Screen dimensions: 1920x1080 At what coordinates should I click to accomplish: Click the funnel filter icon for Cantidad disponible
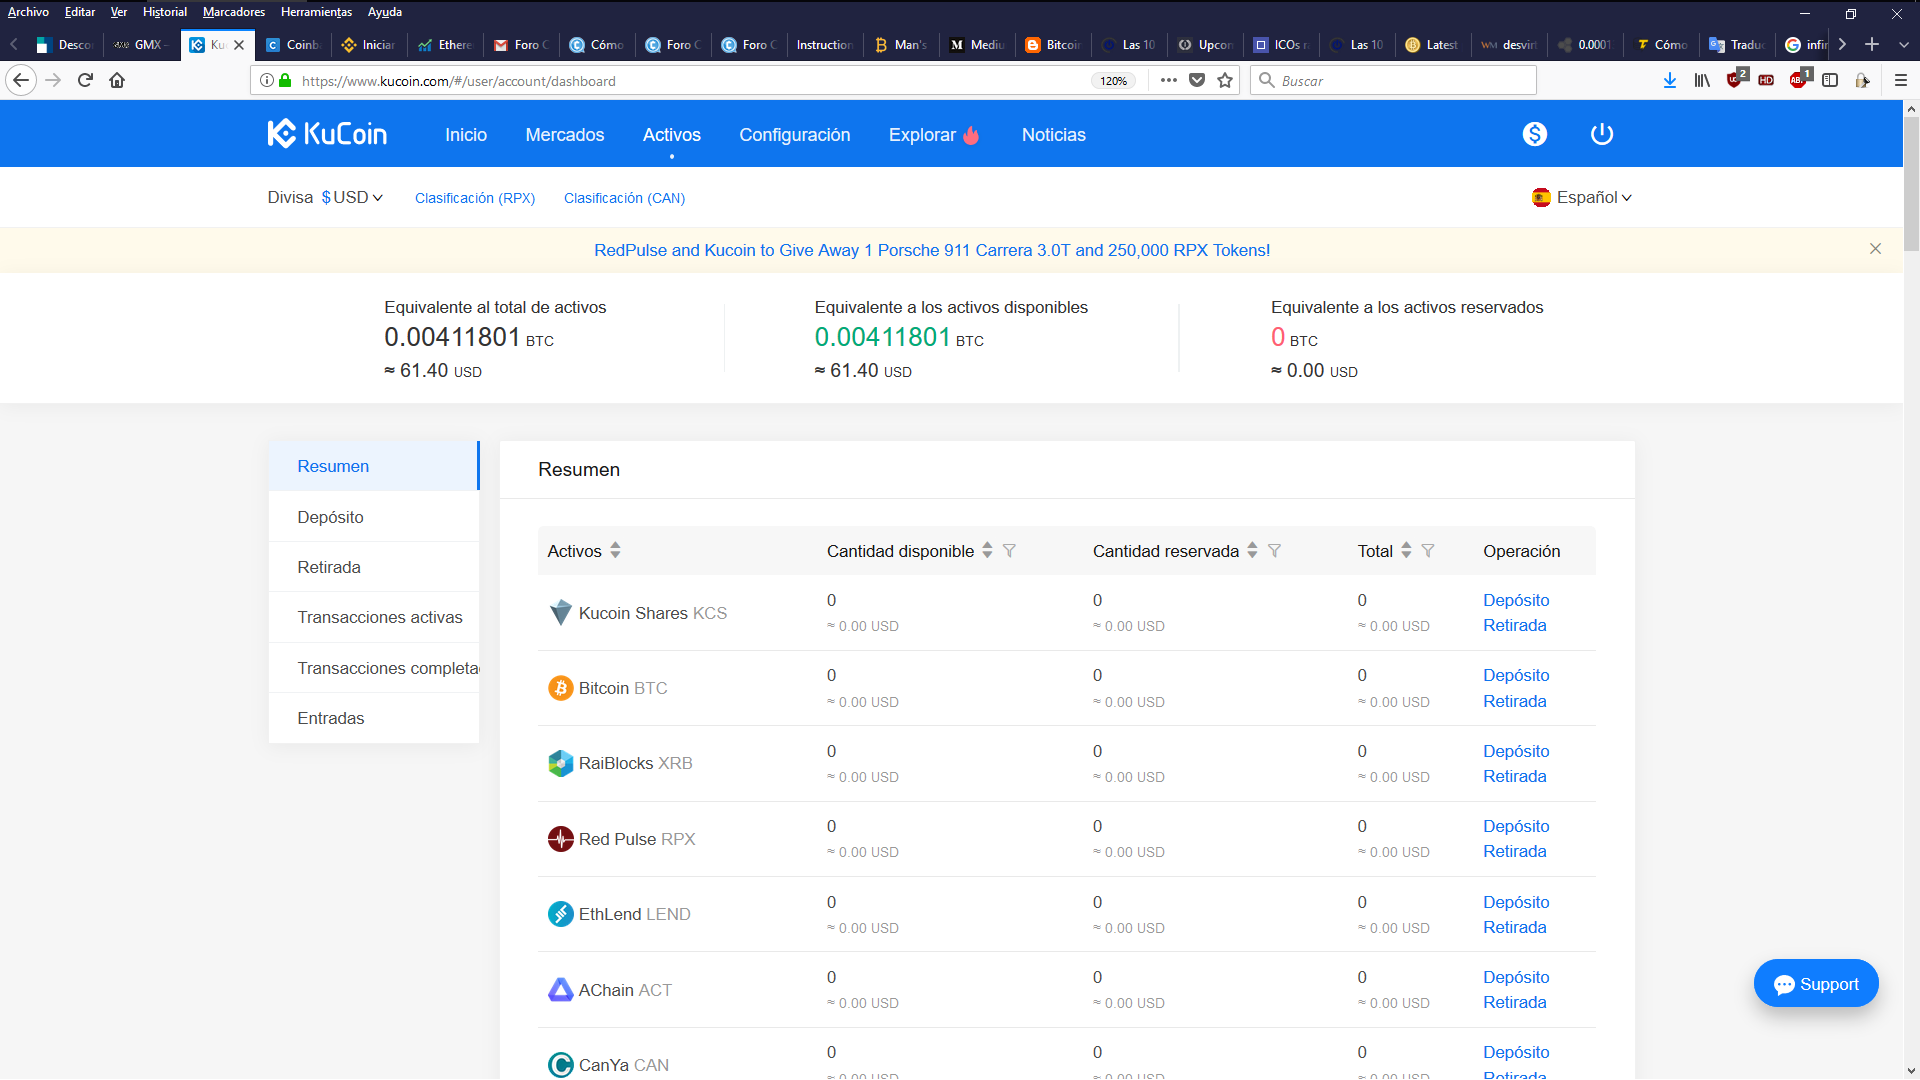(1009, 551)
